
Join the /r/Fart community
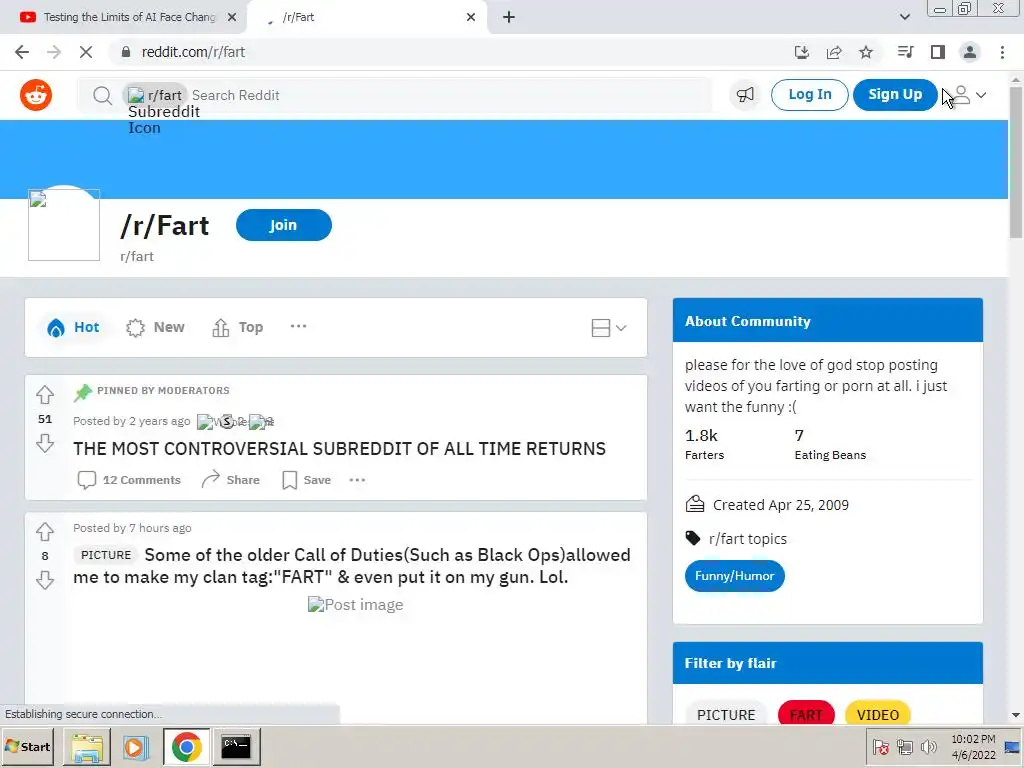(x=283, y=225)
